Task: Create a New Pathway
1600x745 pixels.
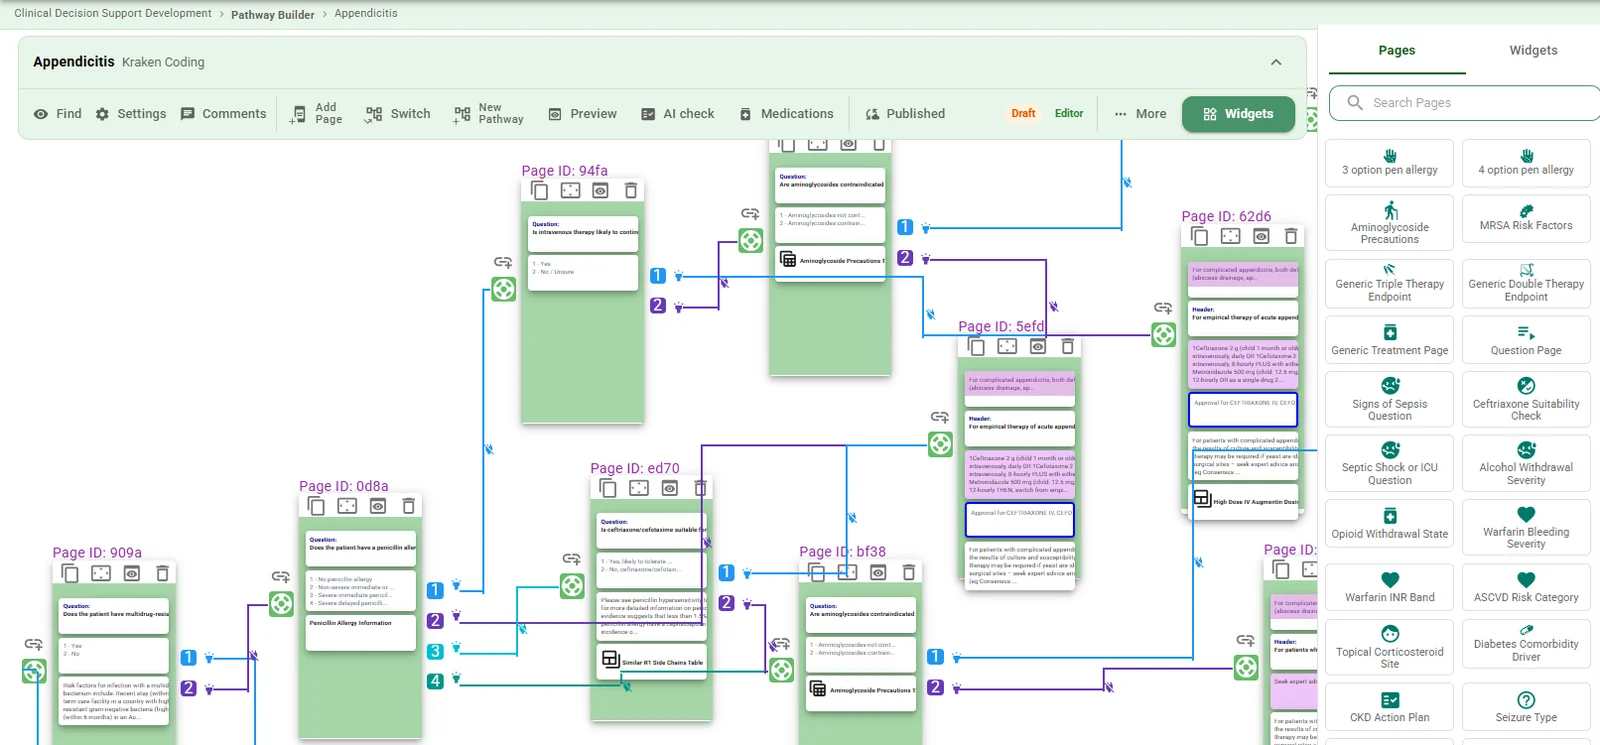Action: (489, 114)
